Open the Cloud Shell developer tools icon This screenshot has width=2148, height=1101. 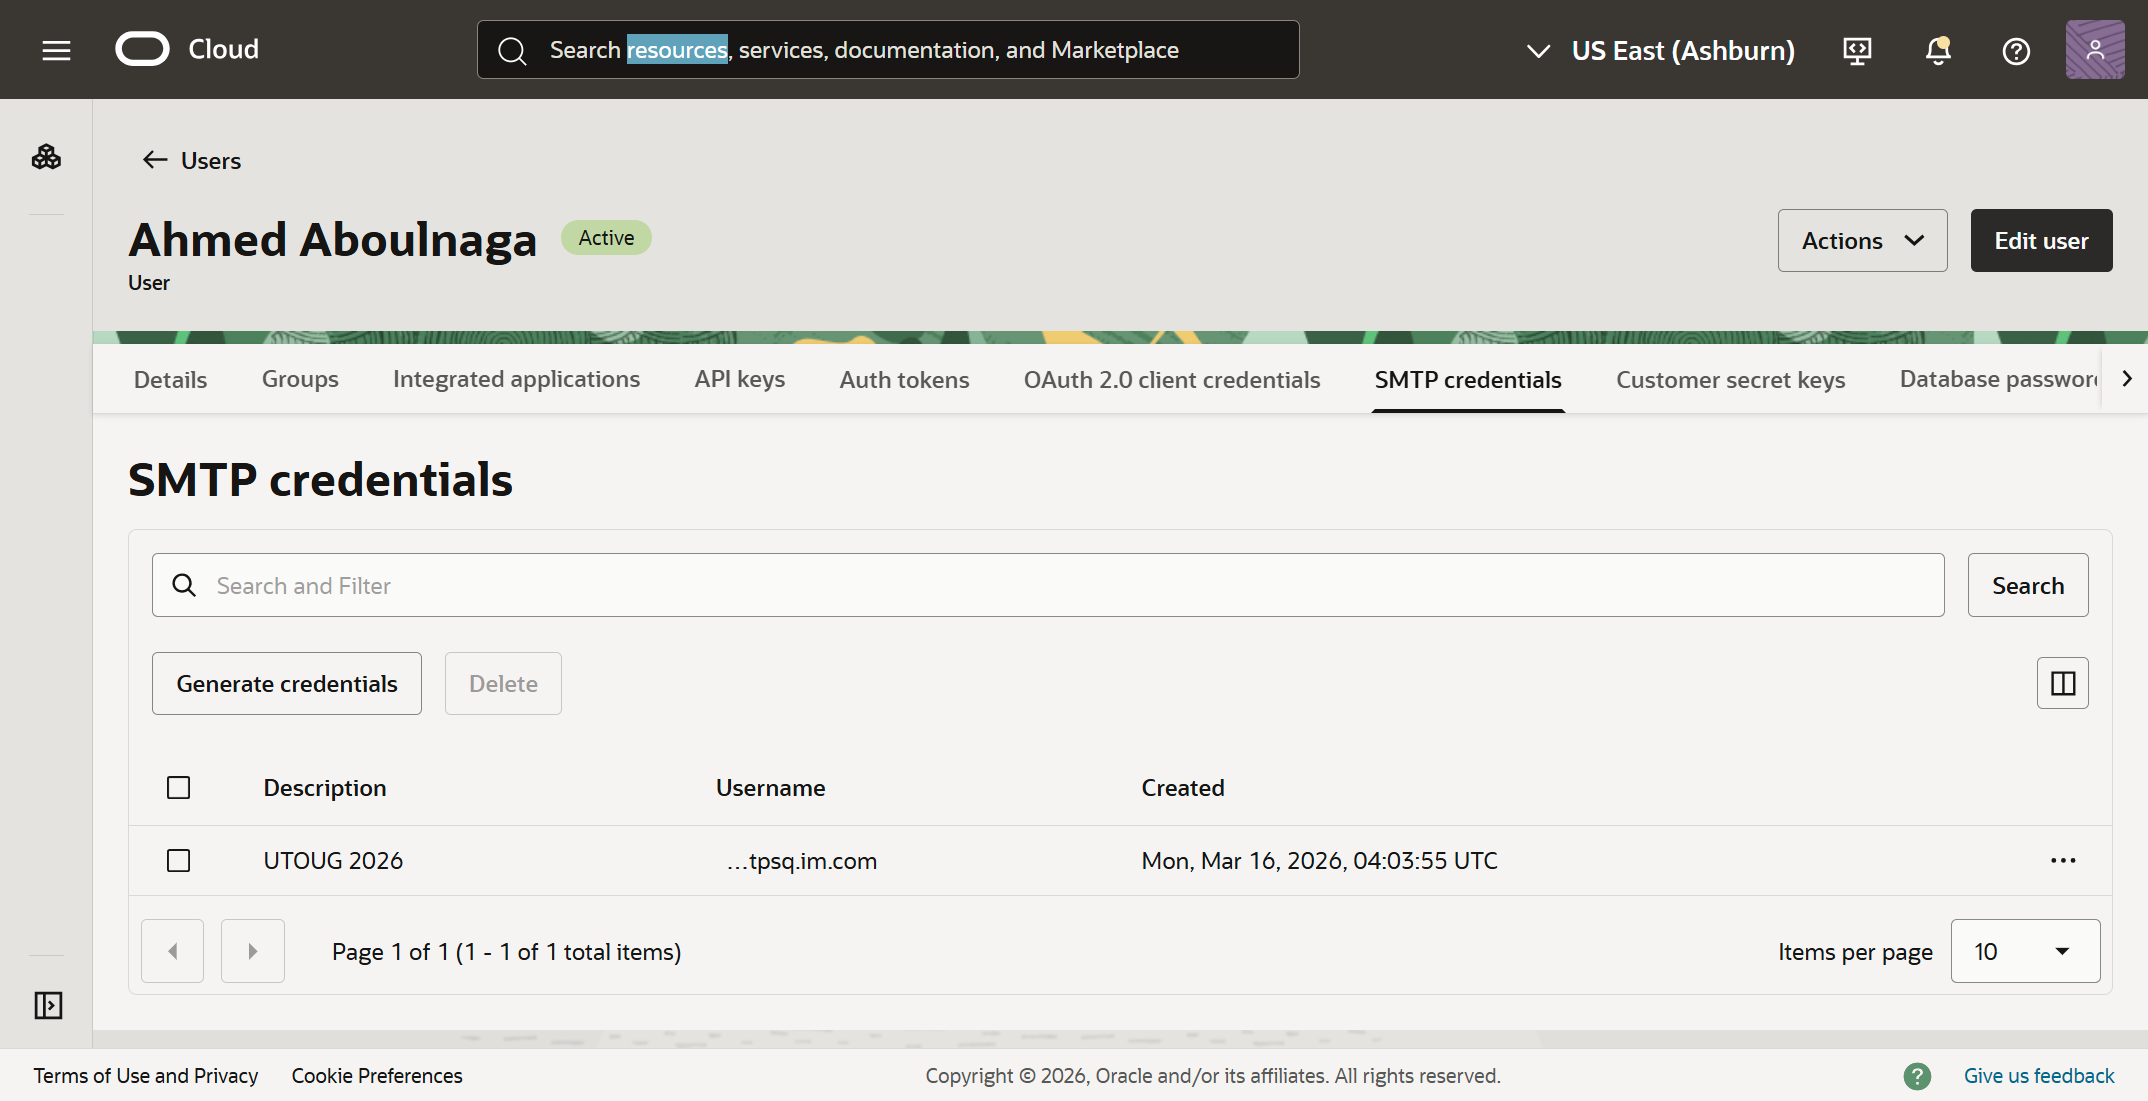click(x=1857, y=50)
